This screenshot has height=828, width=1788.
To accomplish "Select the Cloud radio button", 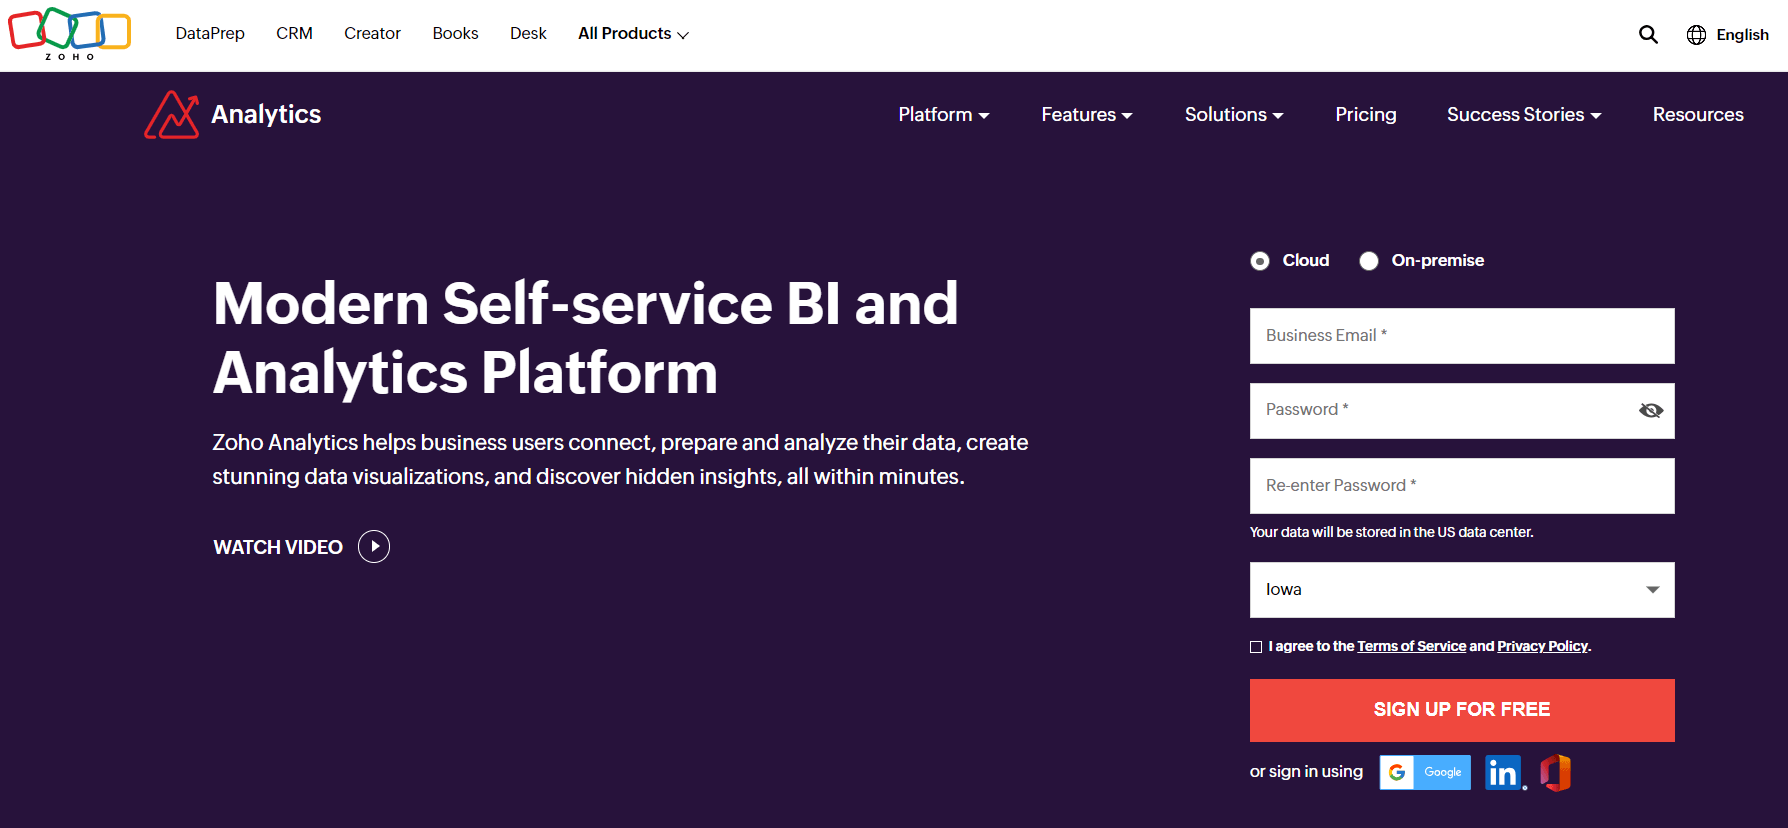I will click(1260, 261).
